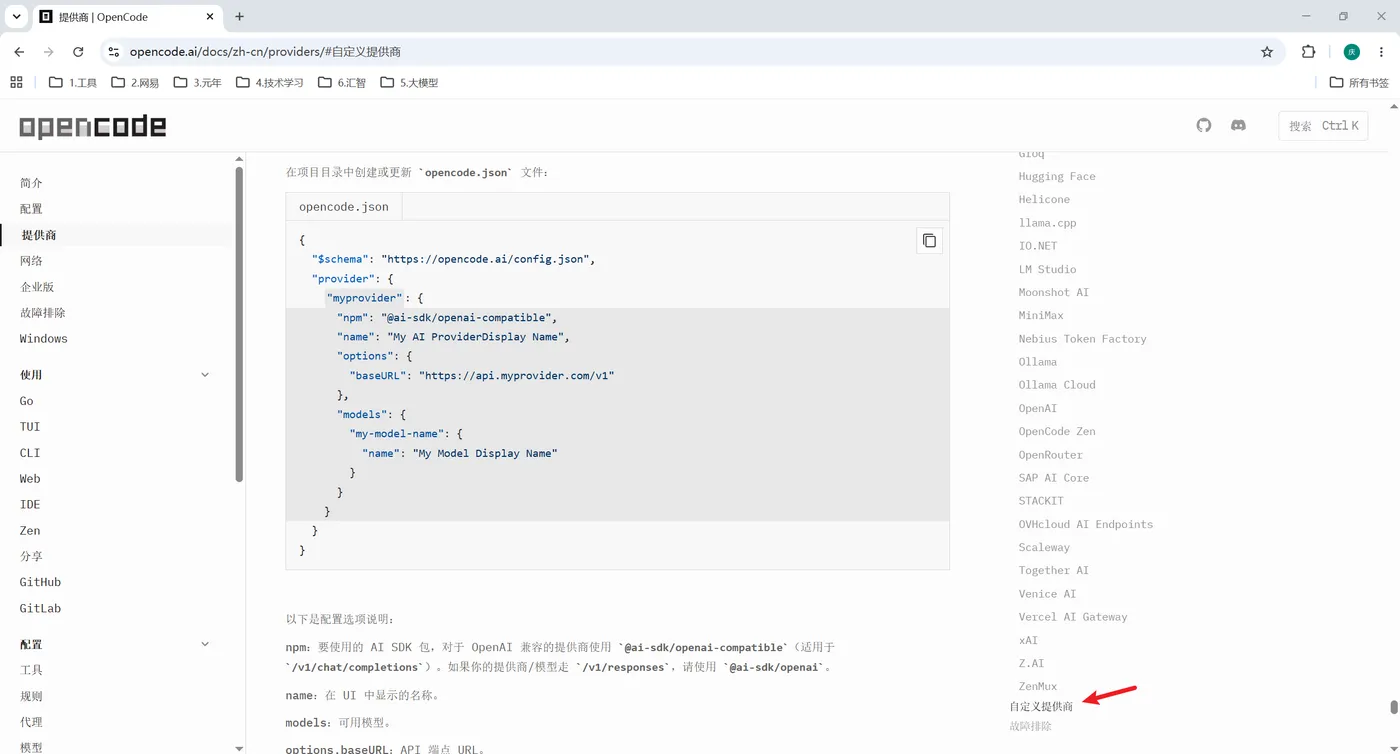The height and width of the screenshot is (754, 1400).
Task: Collapse the 配置 sidebar section chevron
Action: (x=205, y=644)
